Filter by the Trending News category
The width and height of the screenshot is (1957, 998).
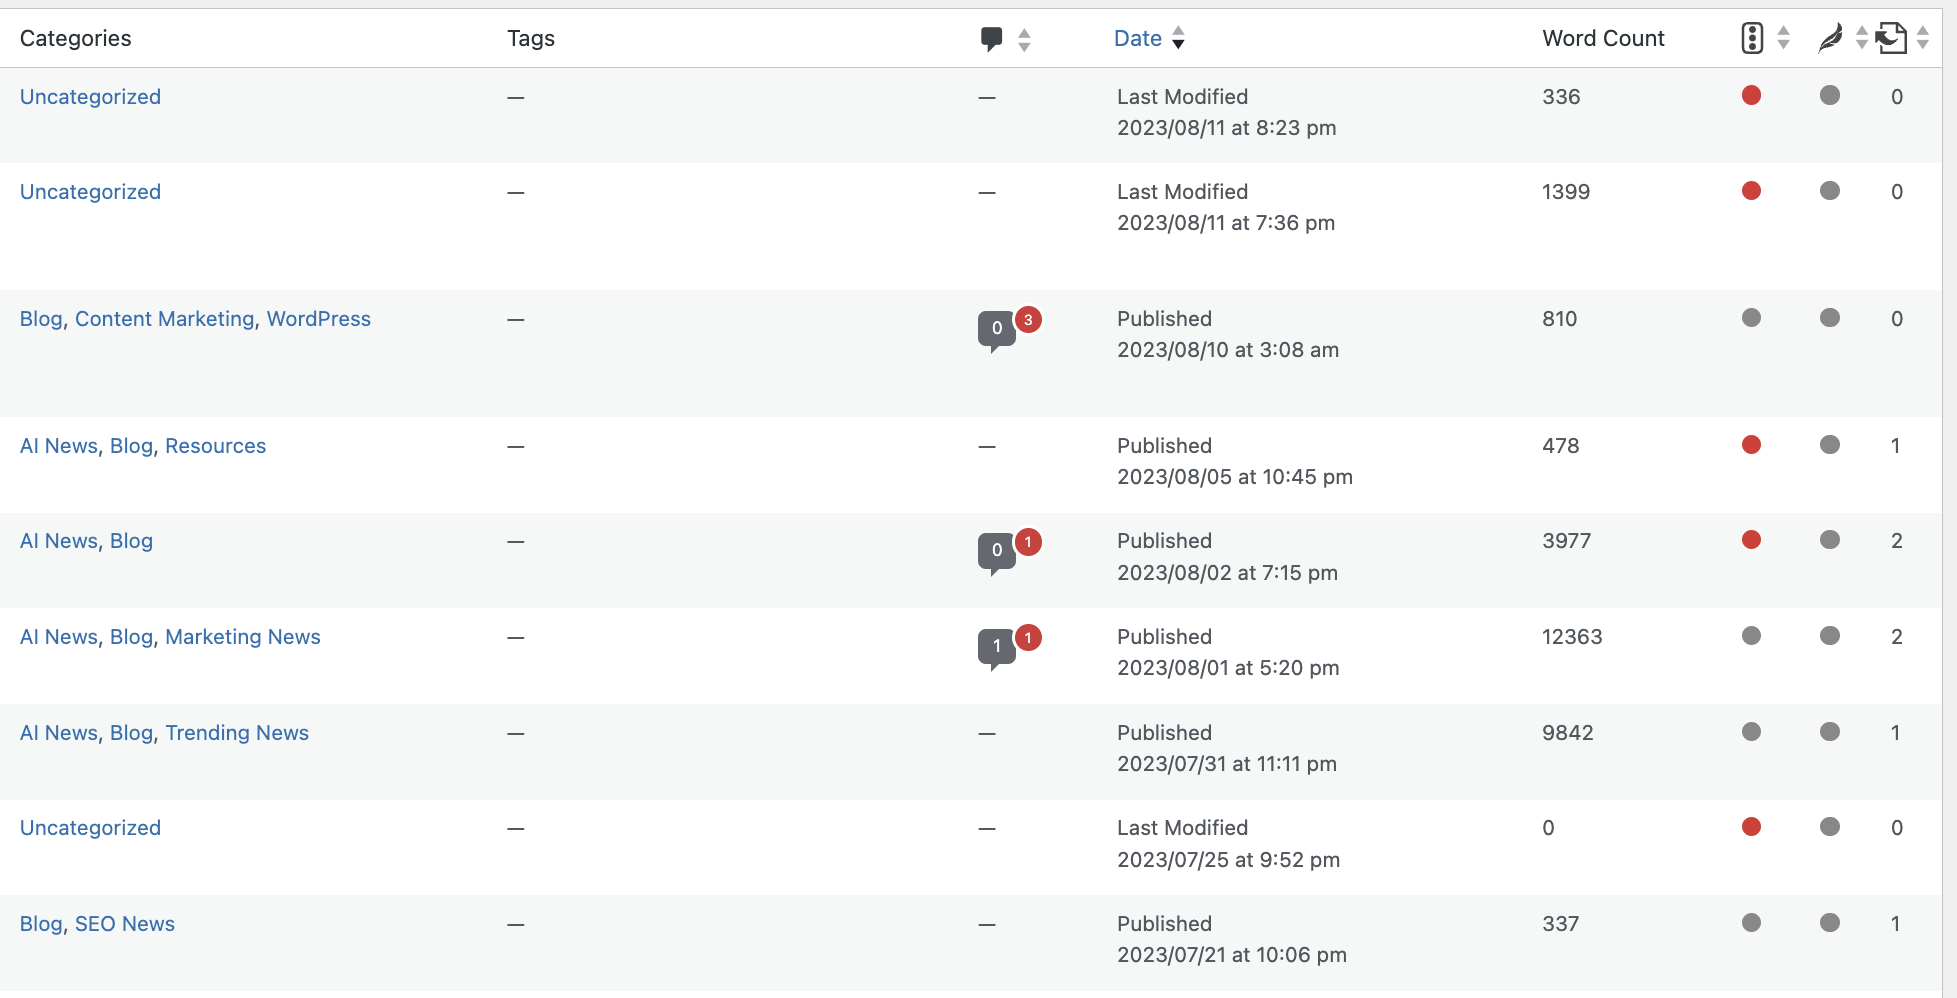click(237, 733)
